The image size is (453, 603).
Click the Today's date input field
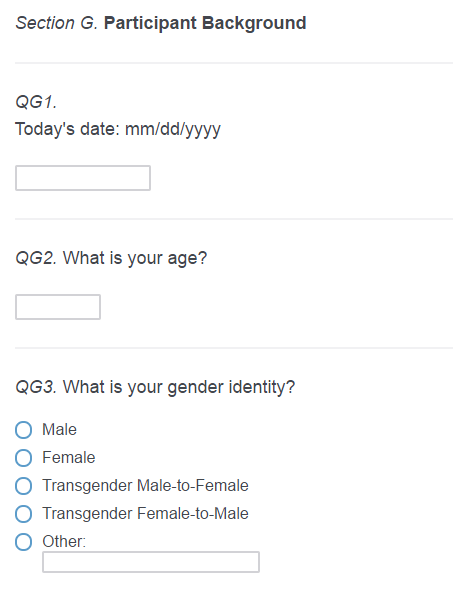83,178
